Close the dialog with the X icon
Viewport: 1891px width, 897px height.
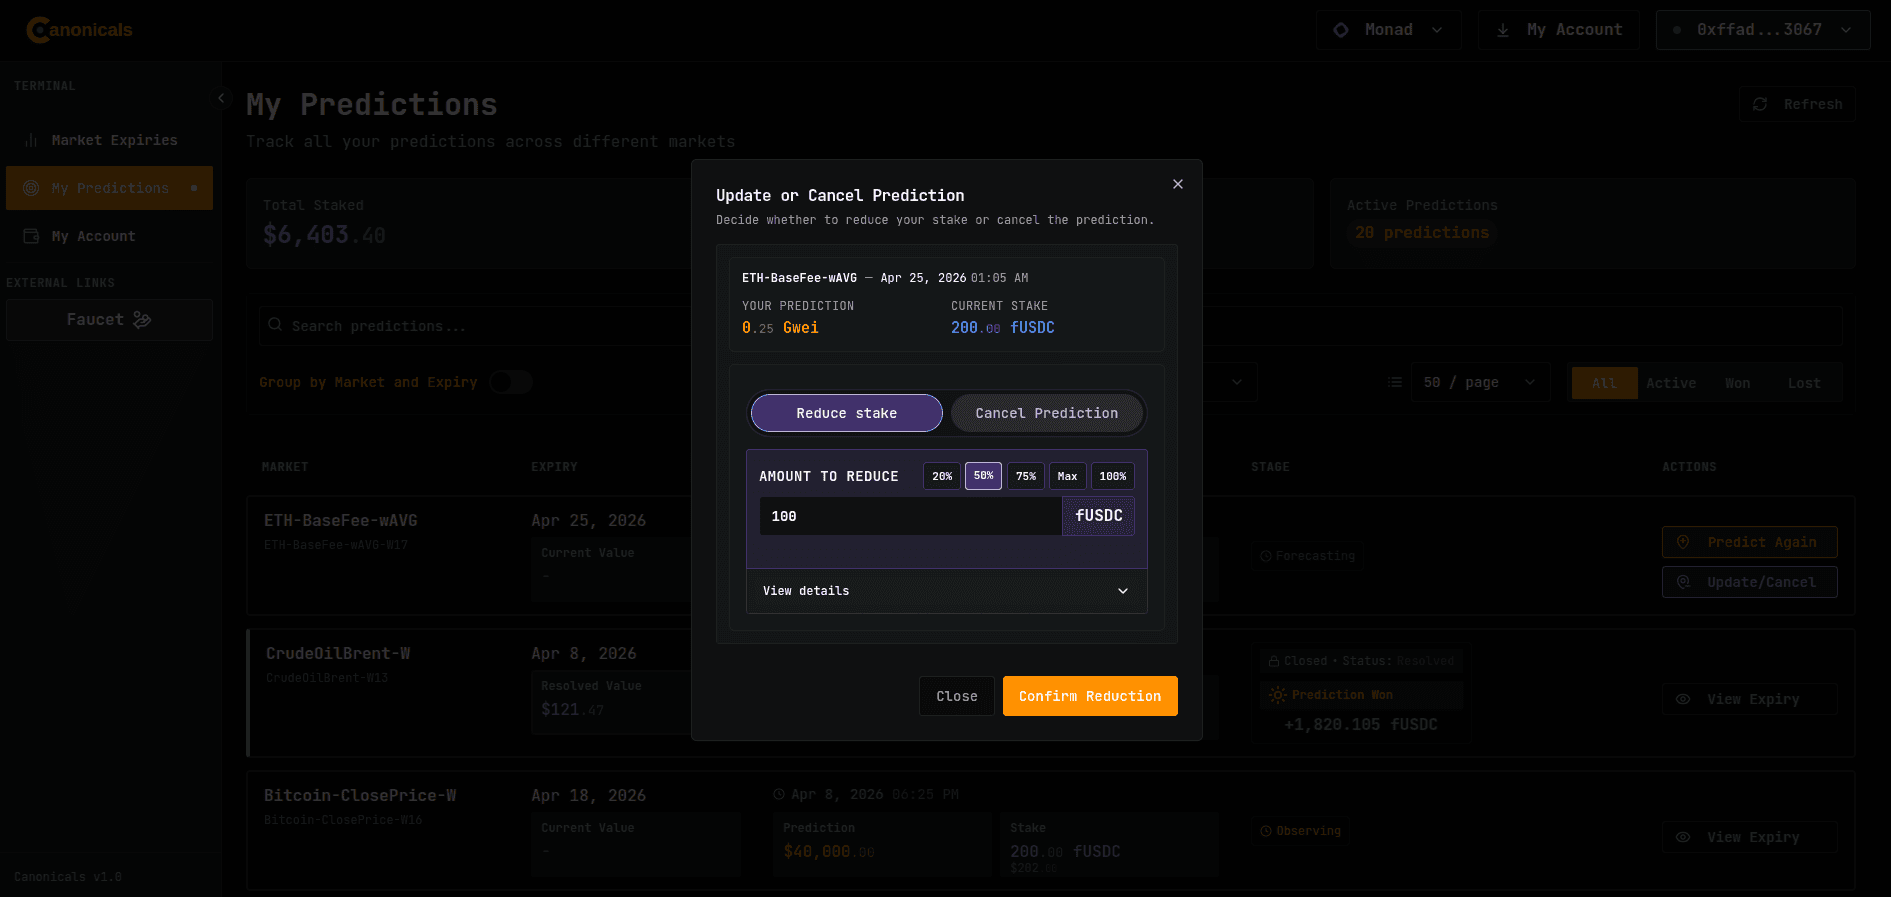pos(1178,184)
